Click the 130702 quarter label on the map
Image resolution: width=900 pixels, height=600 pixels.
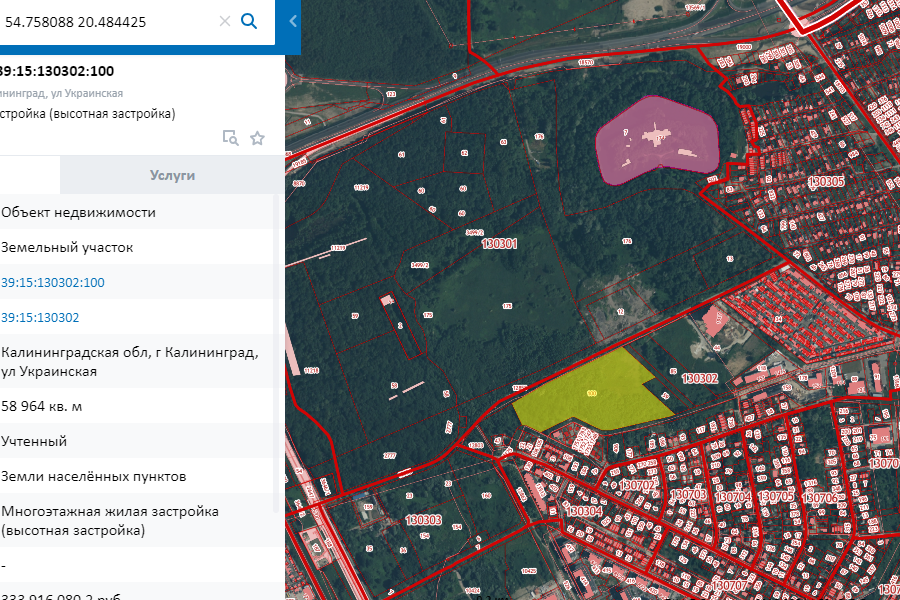pyautogui.click(x=638, y=485)
